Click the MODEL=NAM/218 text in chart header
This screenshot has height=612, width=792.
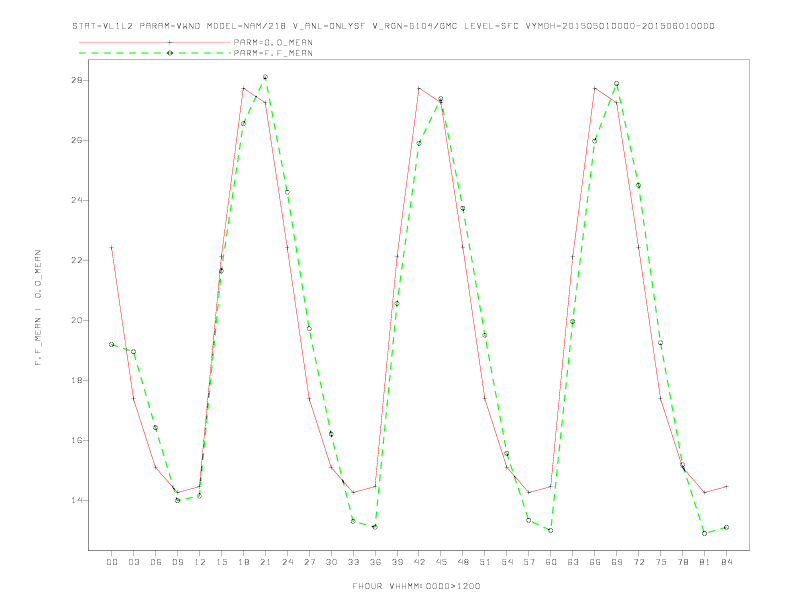(x=245, y=26)
